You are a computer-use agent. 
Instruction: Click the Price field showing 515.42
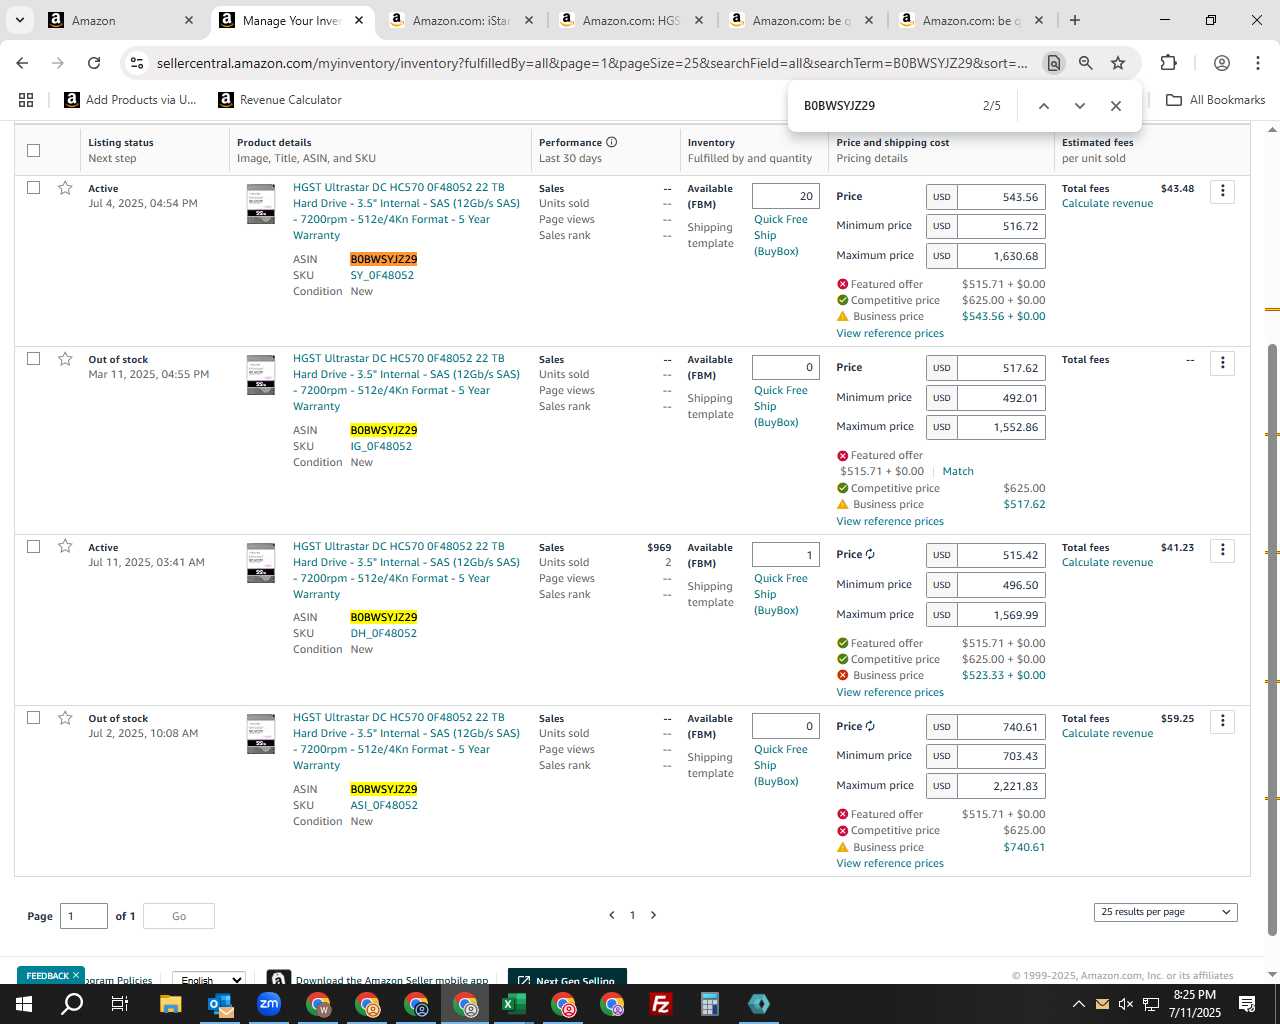(x=1001, y=555)
